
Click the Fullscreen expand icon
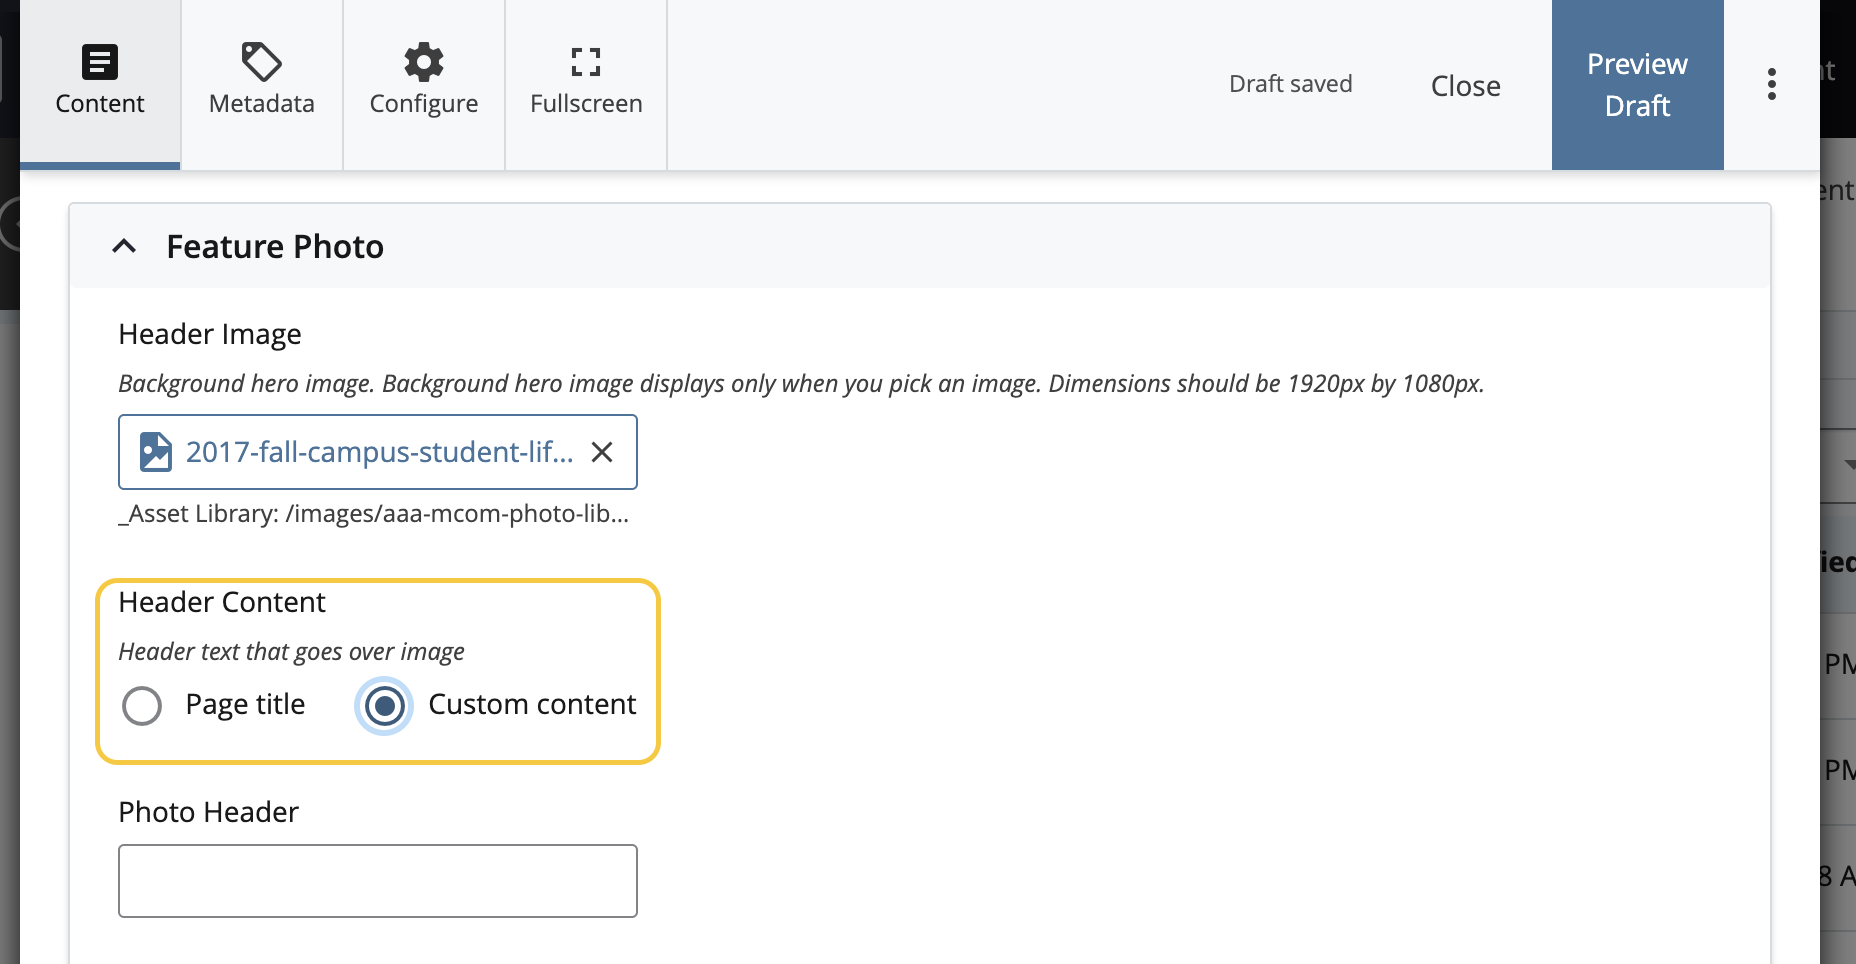586,62
